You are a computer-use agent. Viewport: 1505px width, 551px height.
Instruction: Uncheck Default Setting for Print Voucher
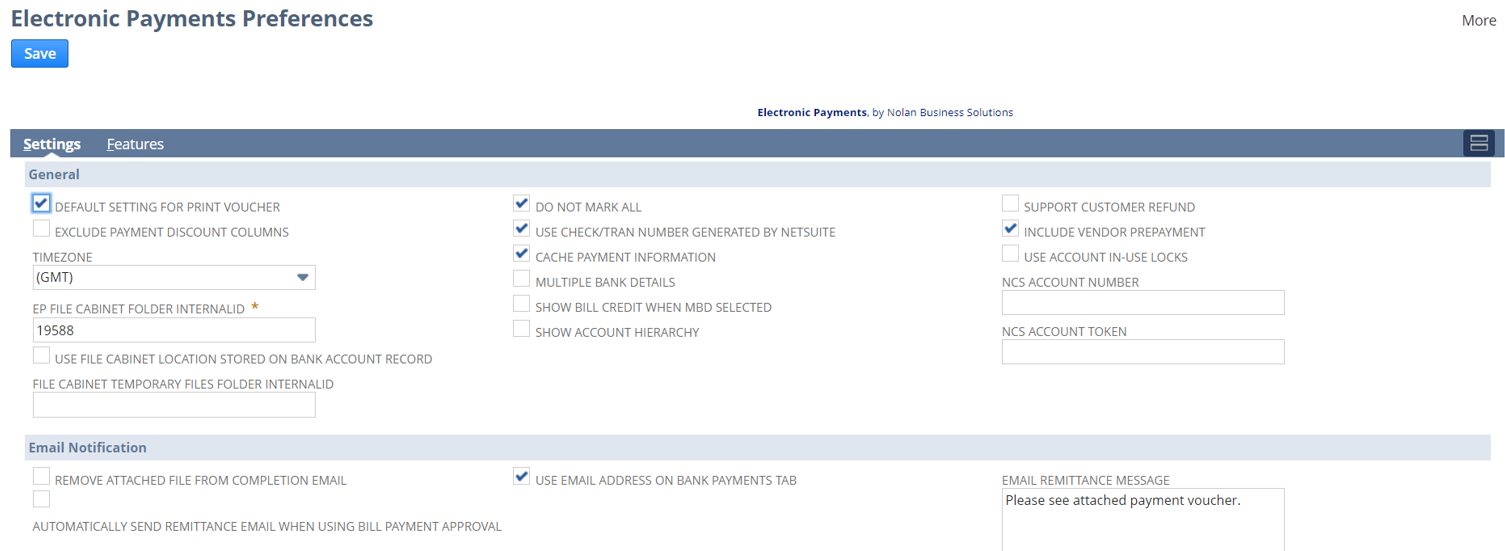[x=41, y=204]
